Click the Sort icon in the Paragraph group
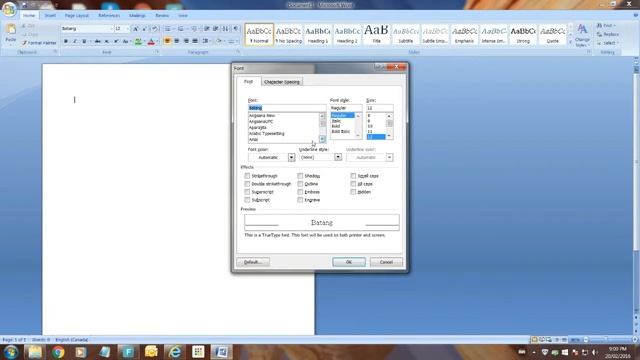Viewport: 640px width, 360px height. 225,29
